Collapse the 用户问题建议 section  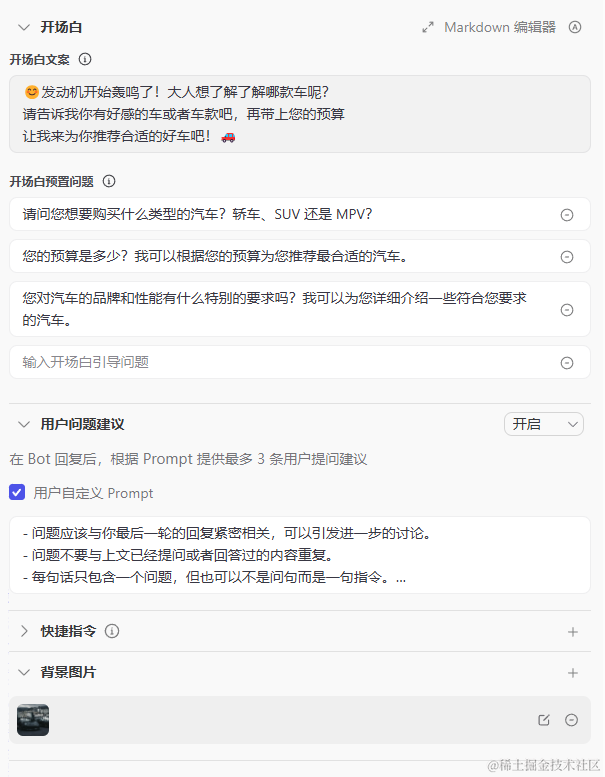click(x=24, y=424)
